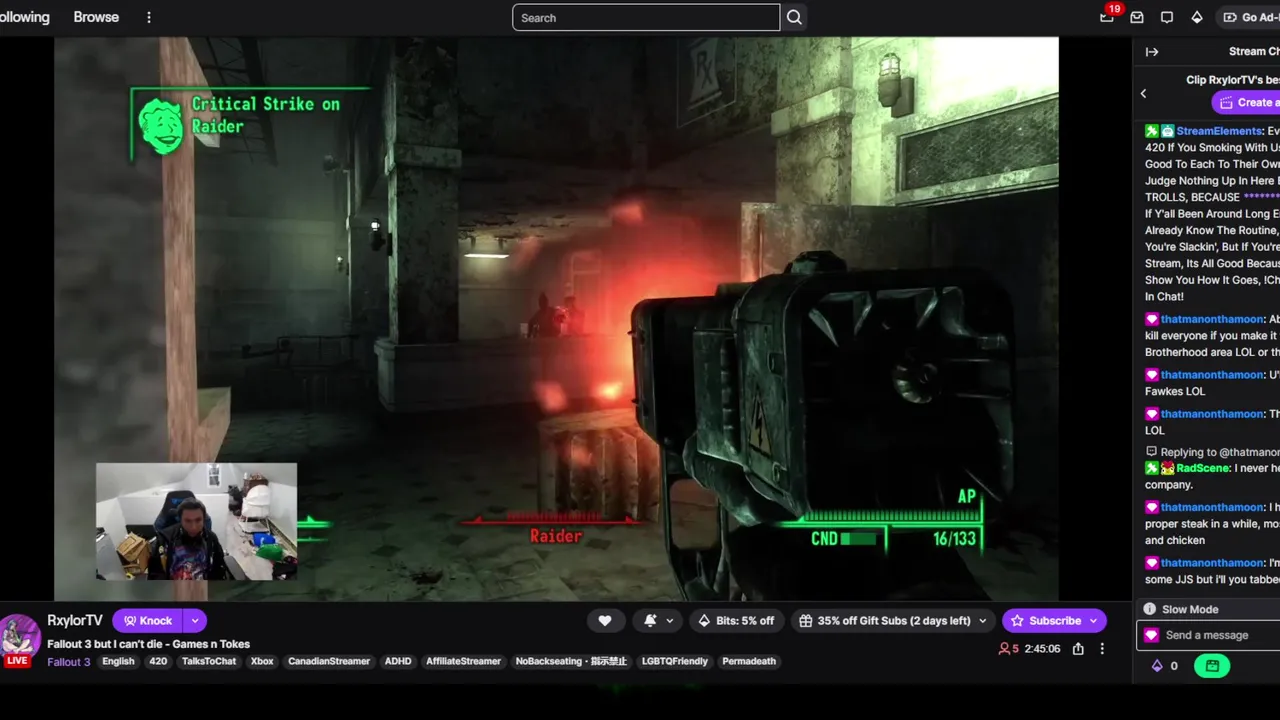1280x720 pixels.
Task: Click into the top Search field
Action: pyautogui.click(x=646, y=17)
